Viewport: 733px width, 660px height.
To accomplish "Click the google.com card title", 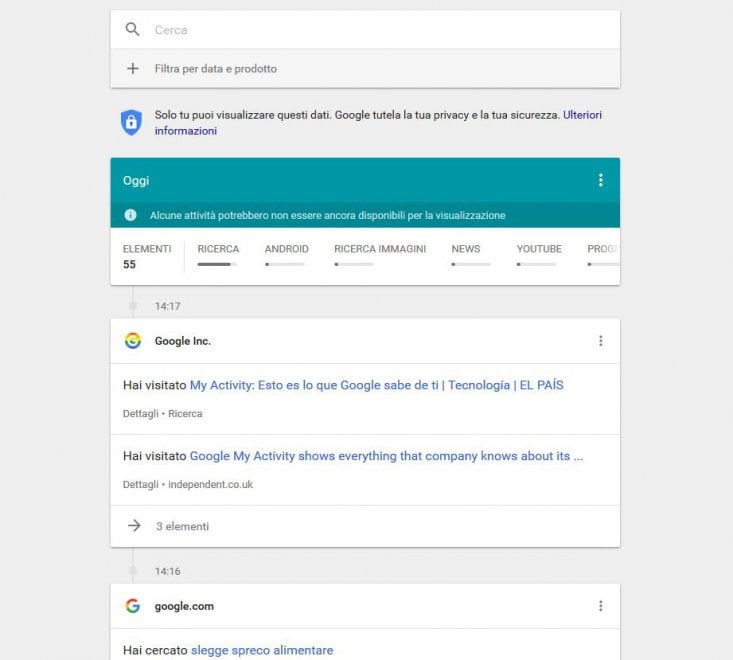I will tap(184, 606).
